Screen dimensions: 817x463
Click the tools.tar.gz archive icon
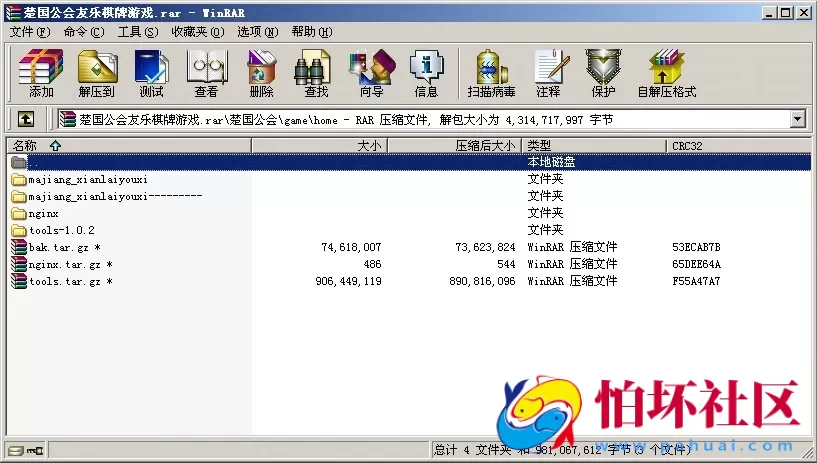[x=19, y=281]
